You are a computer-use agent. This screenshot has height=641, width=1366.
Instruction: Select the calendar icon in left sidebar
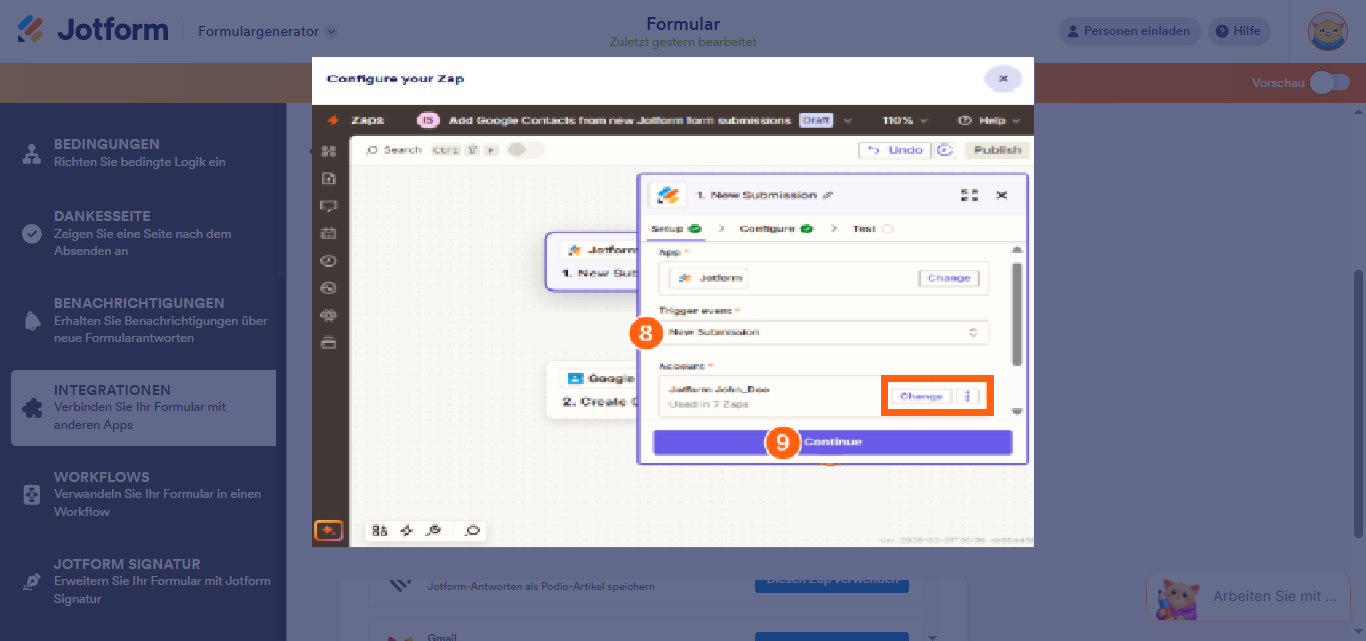(x=329, y=232)
